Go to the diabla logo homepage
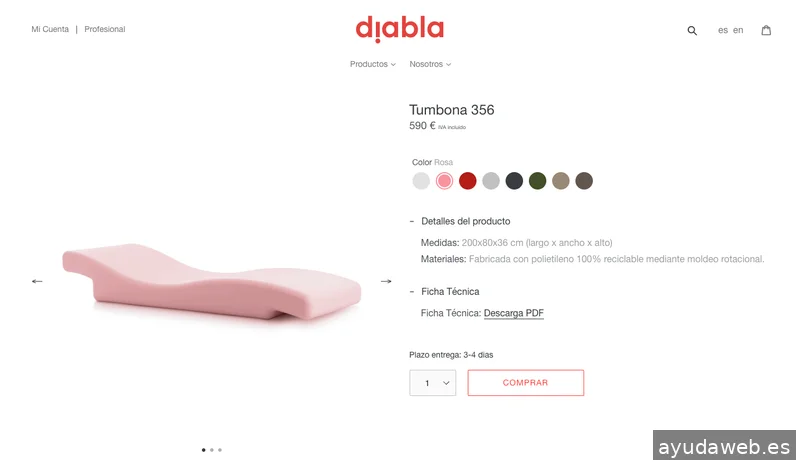This screenshot has height=464, width=800. (399, 29)
